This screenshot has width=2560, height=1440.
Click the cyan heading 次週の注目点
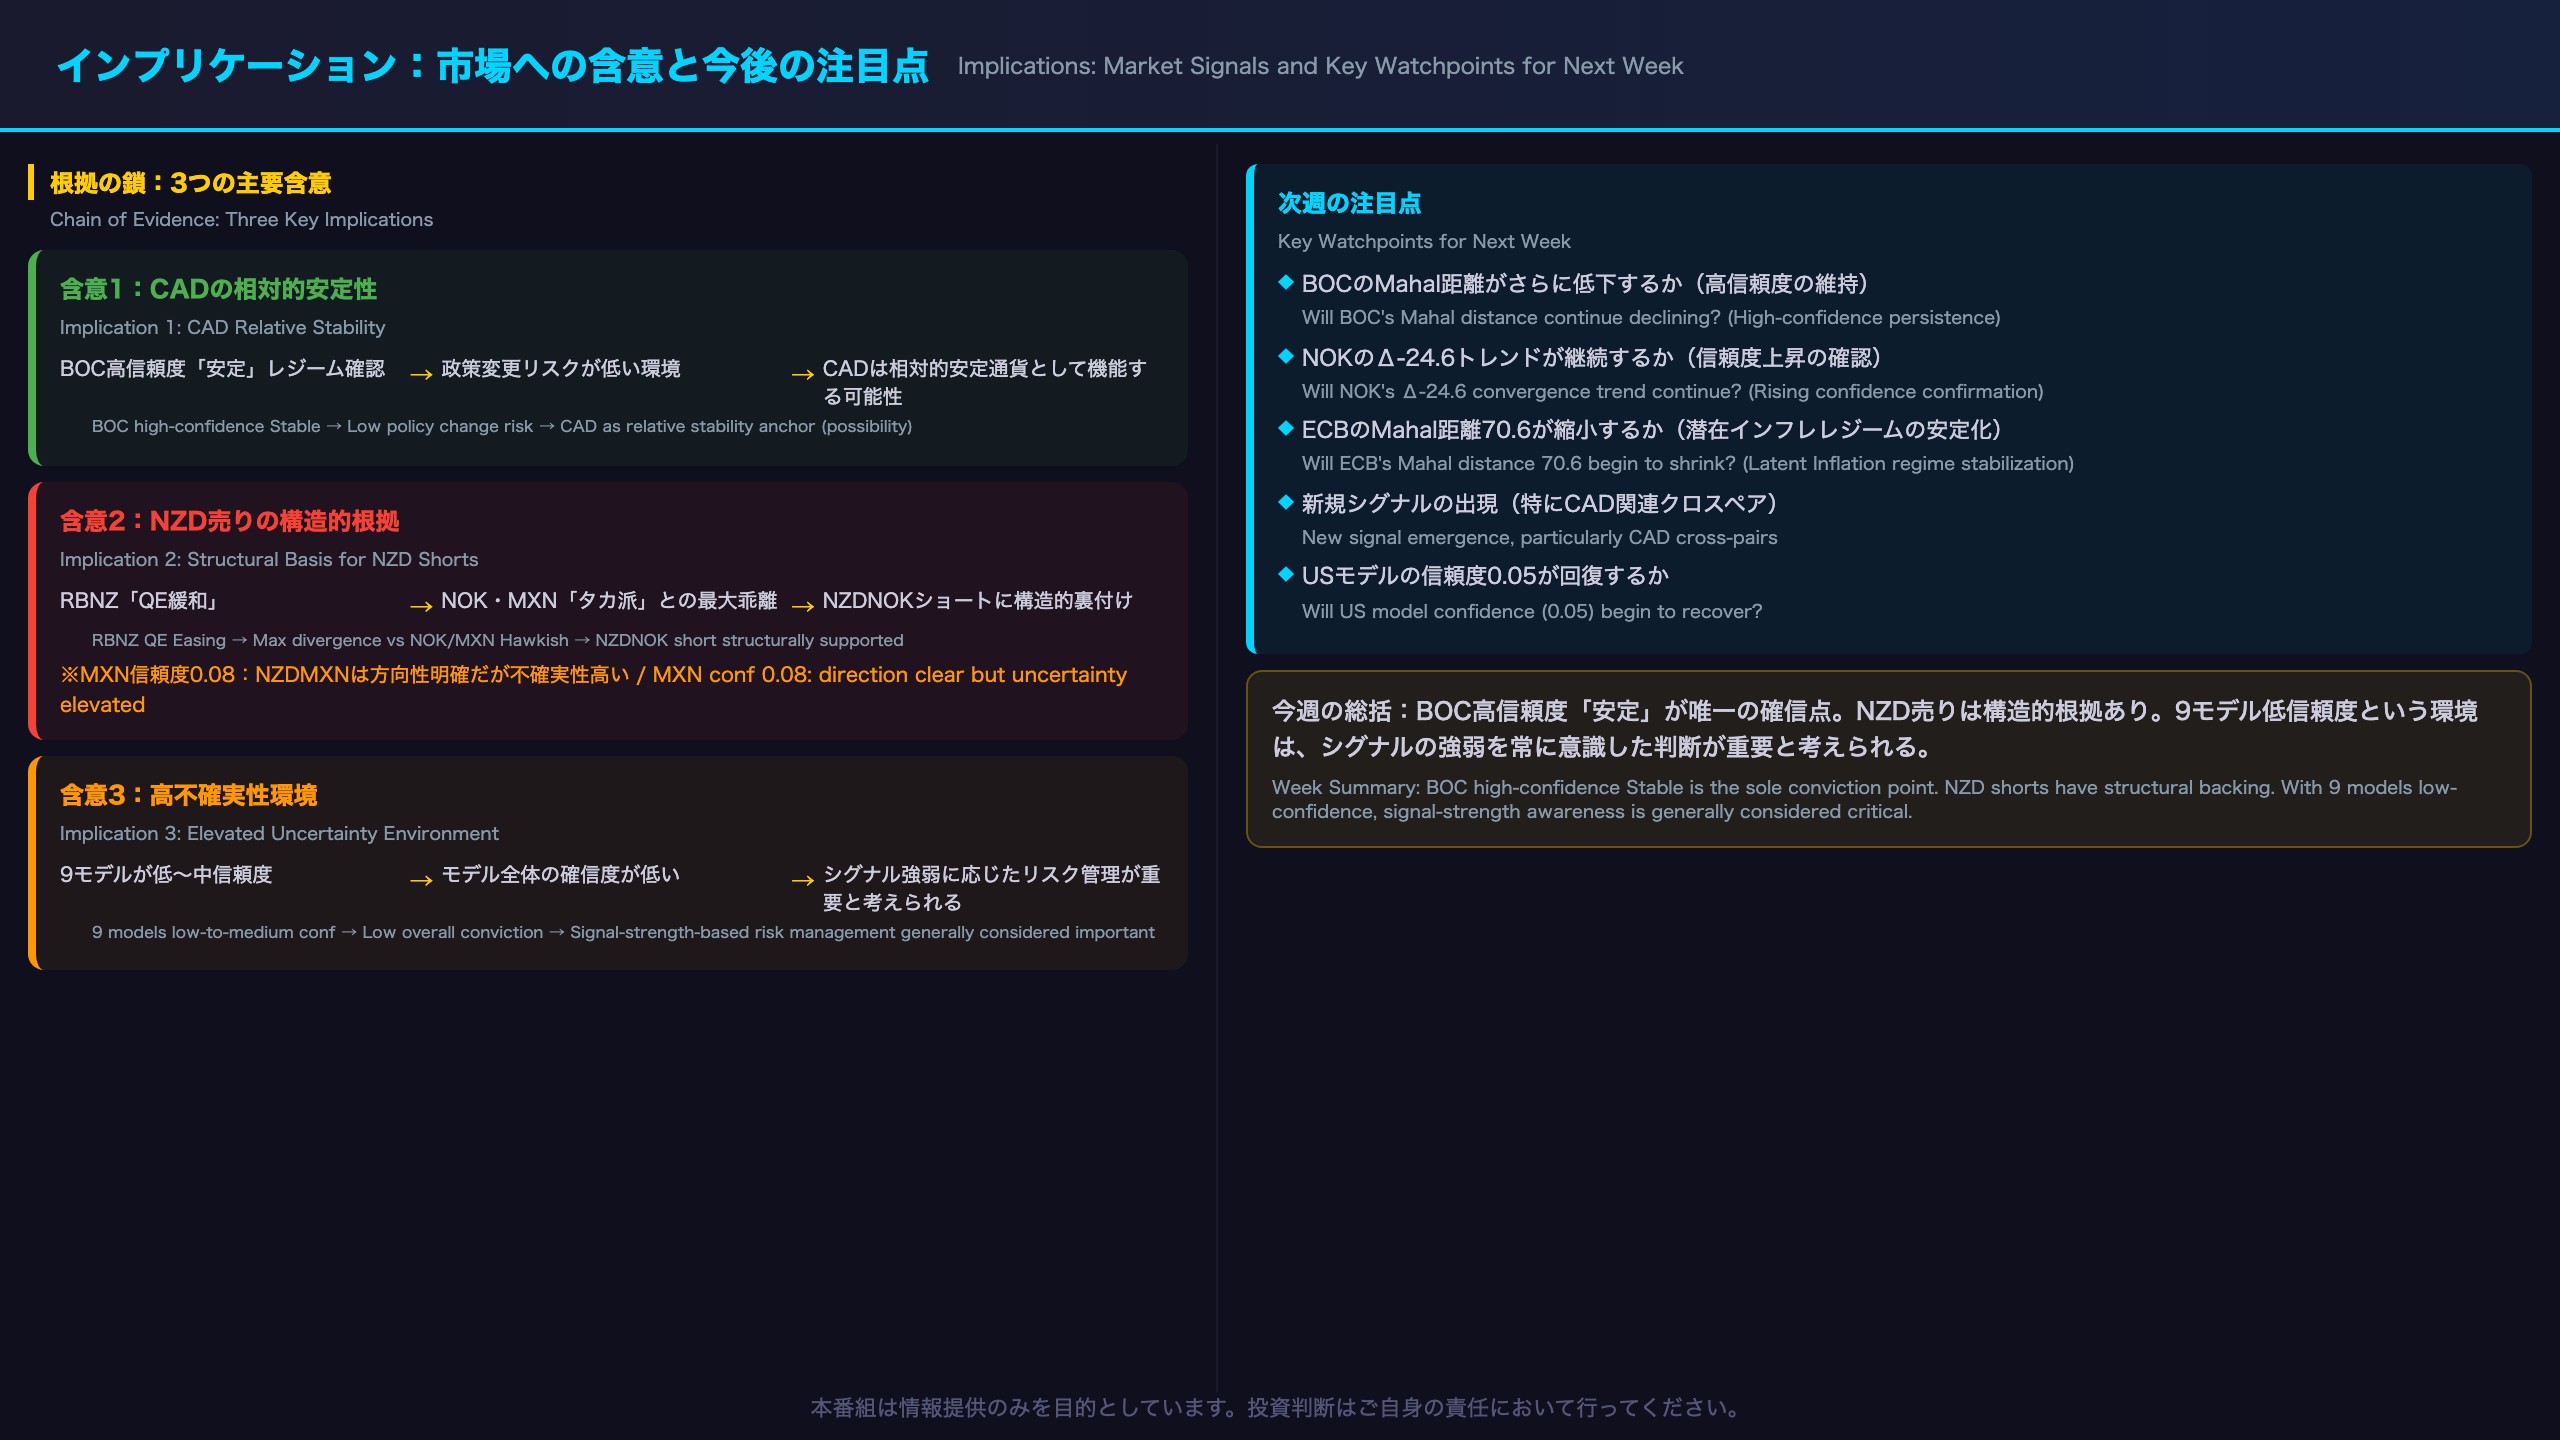click(x=1349, y=203)
